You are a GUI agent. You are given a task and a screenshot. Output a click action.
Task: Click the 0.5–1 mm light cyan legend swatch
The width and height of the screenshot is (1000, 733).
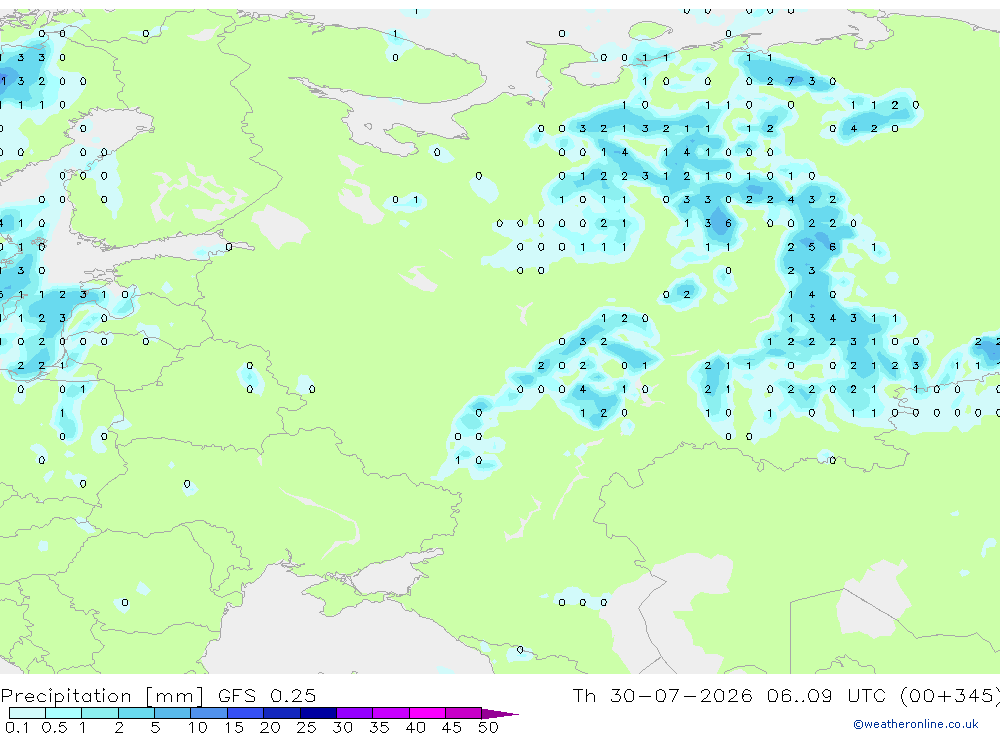(63, 713)
